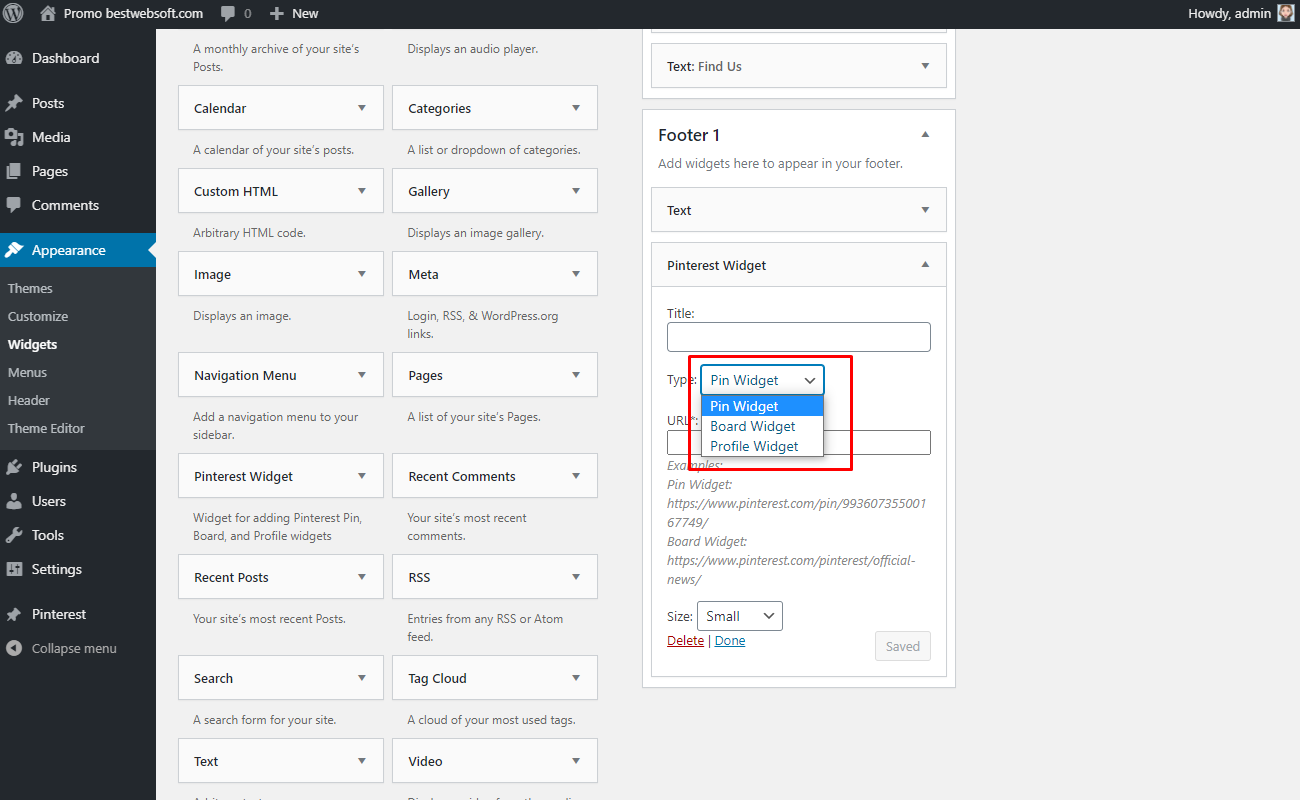Open the Header submenu item
1300x800 pixels.
pyautogui.click(x=29, y=400)
